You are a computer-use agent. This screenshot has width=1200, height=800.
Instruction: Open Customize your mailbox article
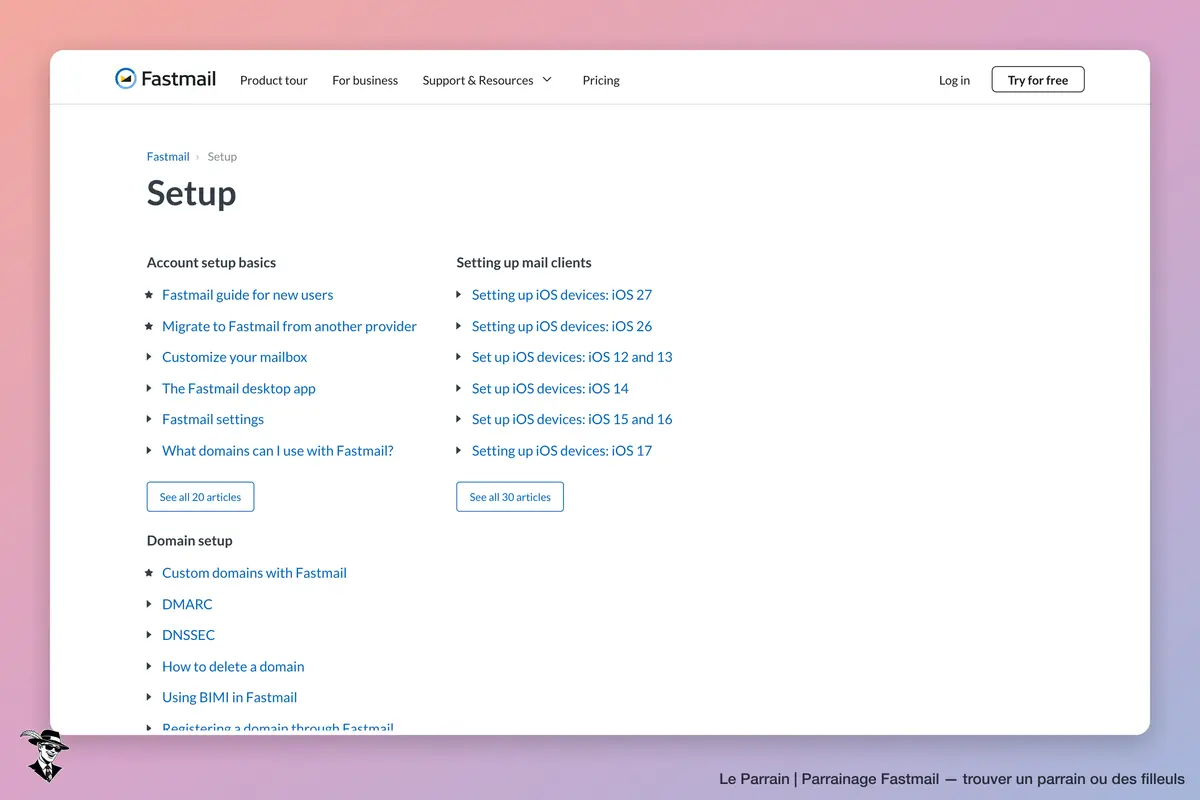click(234, 357)
